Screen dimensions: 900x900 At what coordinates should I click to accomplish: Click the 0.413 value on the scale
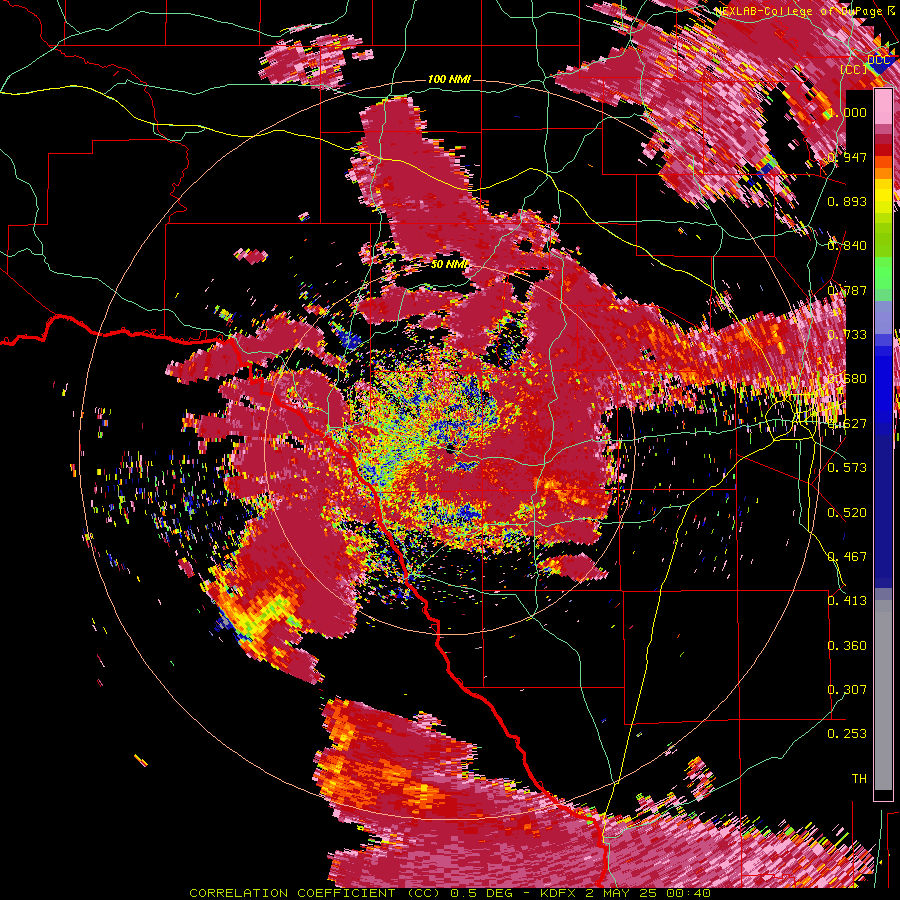pyautogui.click(x=847, y=600)
